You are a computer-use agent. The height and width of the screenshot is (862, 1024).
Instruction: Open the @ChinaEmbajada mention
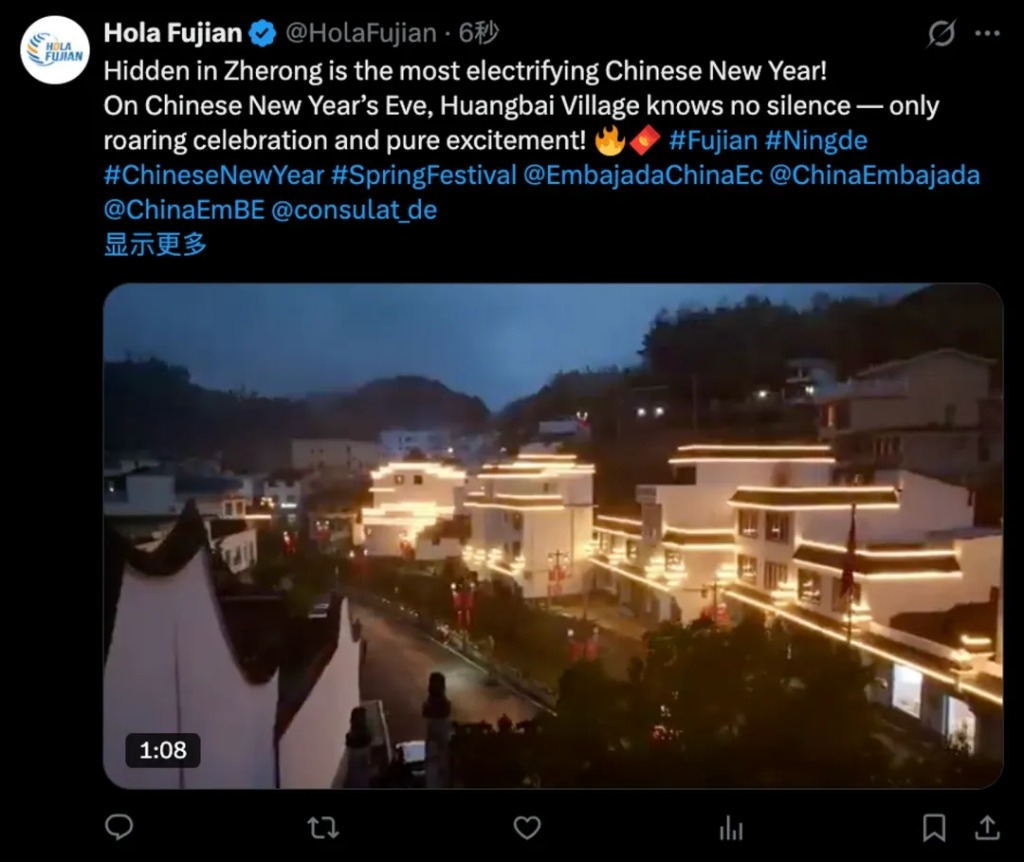pos(875,175)
